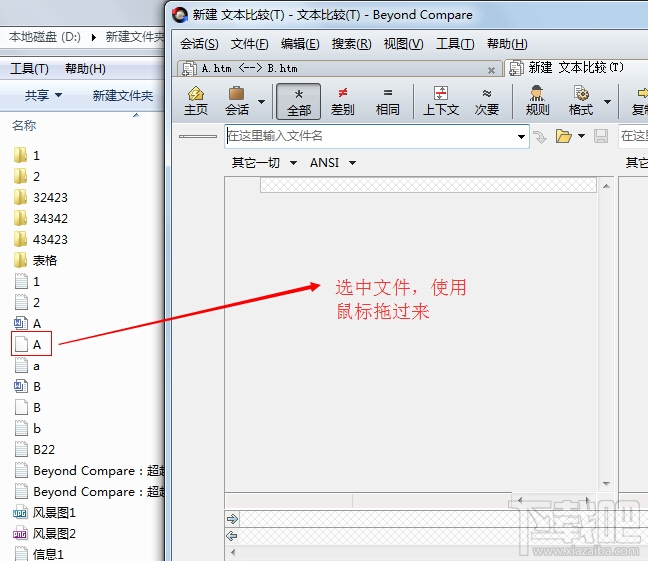Select the blank-icon file B
The image size is (648, 561).
pos(27,408)
